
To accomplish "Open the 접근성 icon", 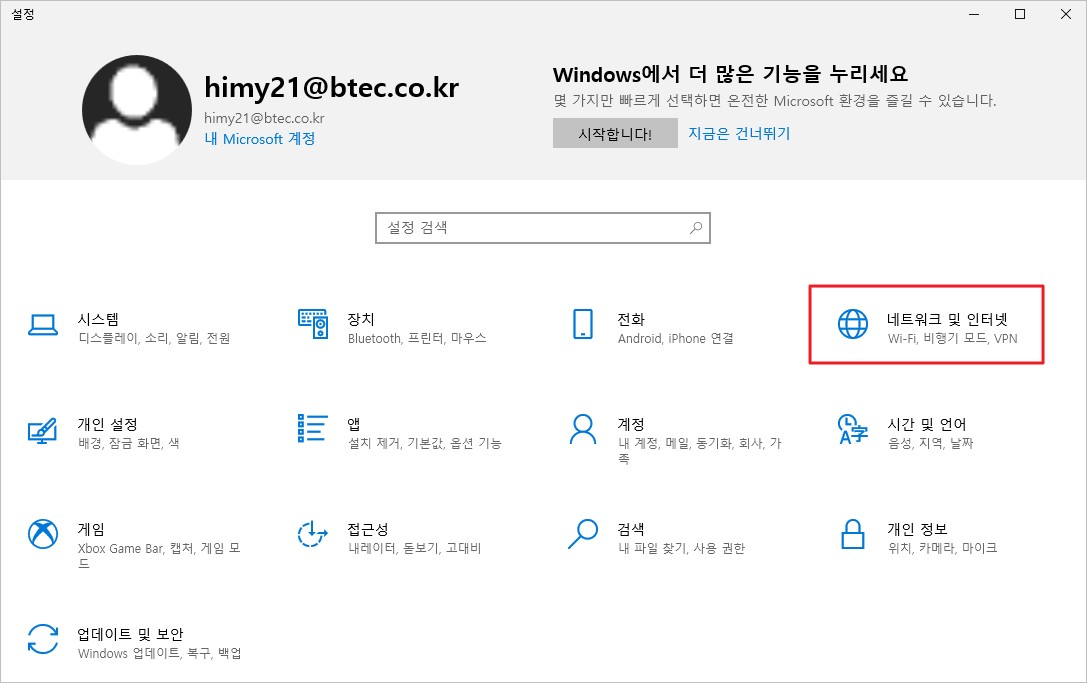I will click(x=313, y=534).
